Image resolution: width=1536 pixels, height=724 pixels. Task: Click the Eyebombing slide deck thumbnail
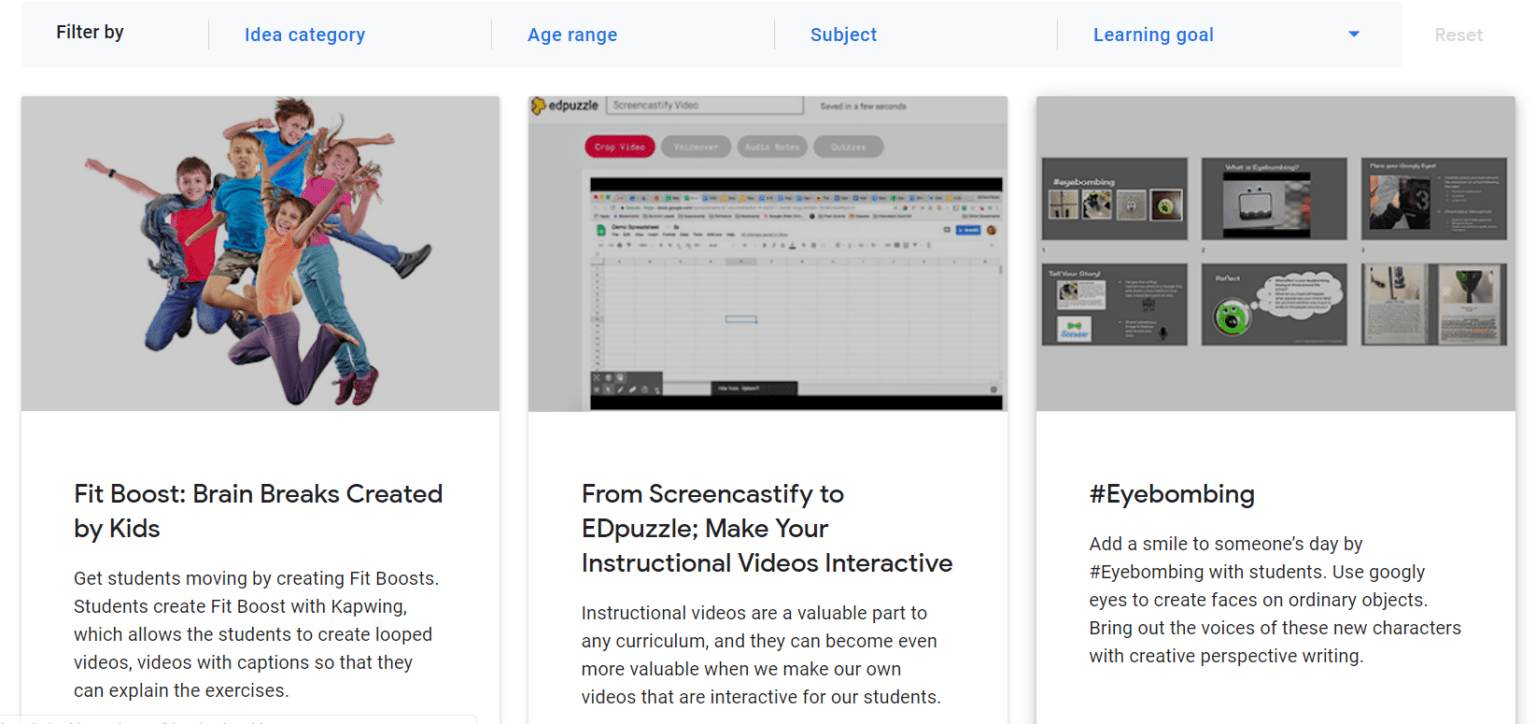tap(1275, 252)
